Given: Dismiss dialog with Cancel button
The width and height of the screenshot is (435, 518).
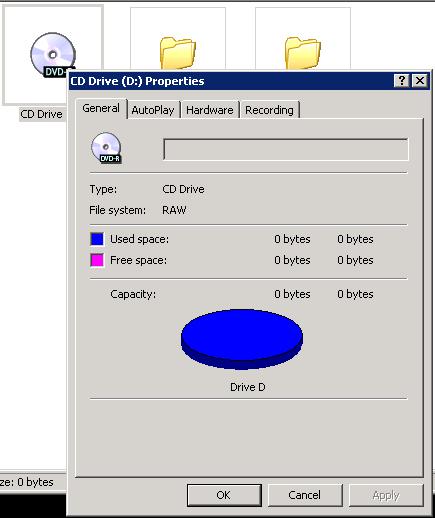Looking at the screenshot, I should tap(305, 495).
